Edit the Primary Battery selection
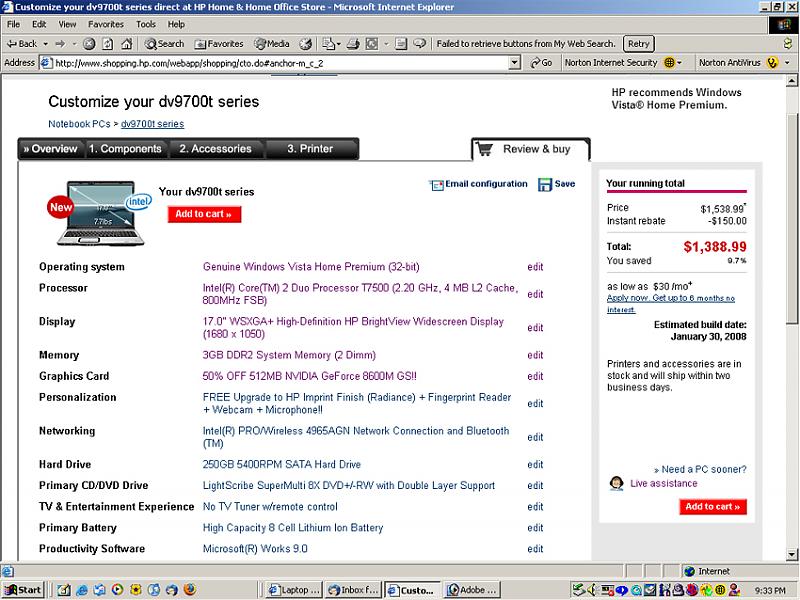The image size is (800, 600). click(535, 528)
